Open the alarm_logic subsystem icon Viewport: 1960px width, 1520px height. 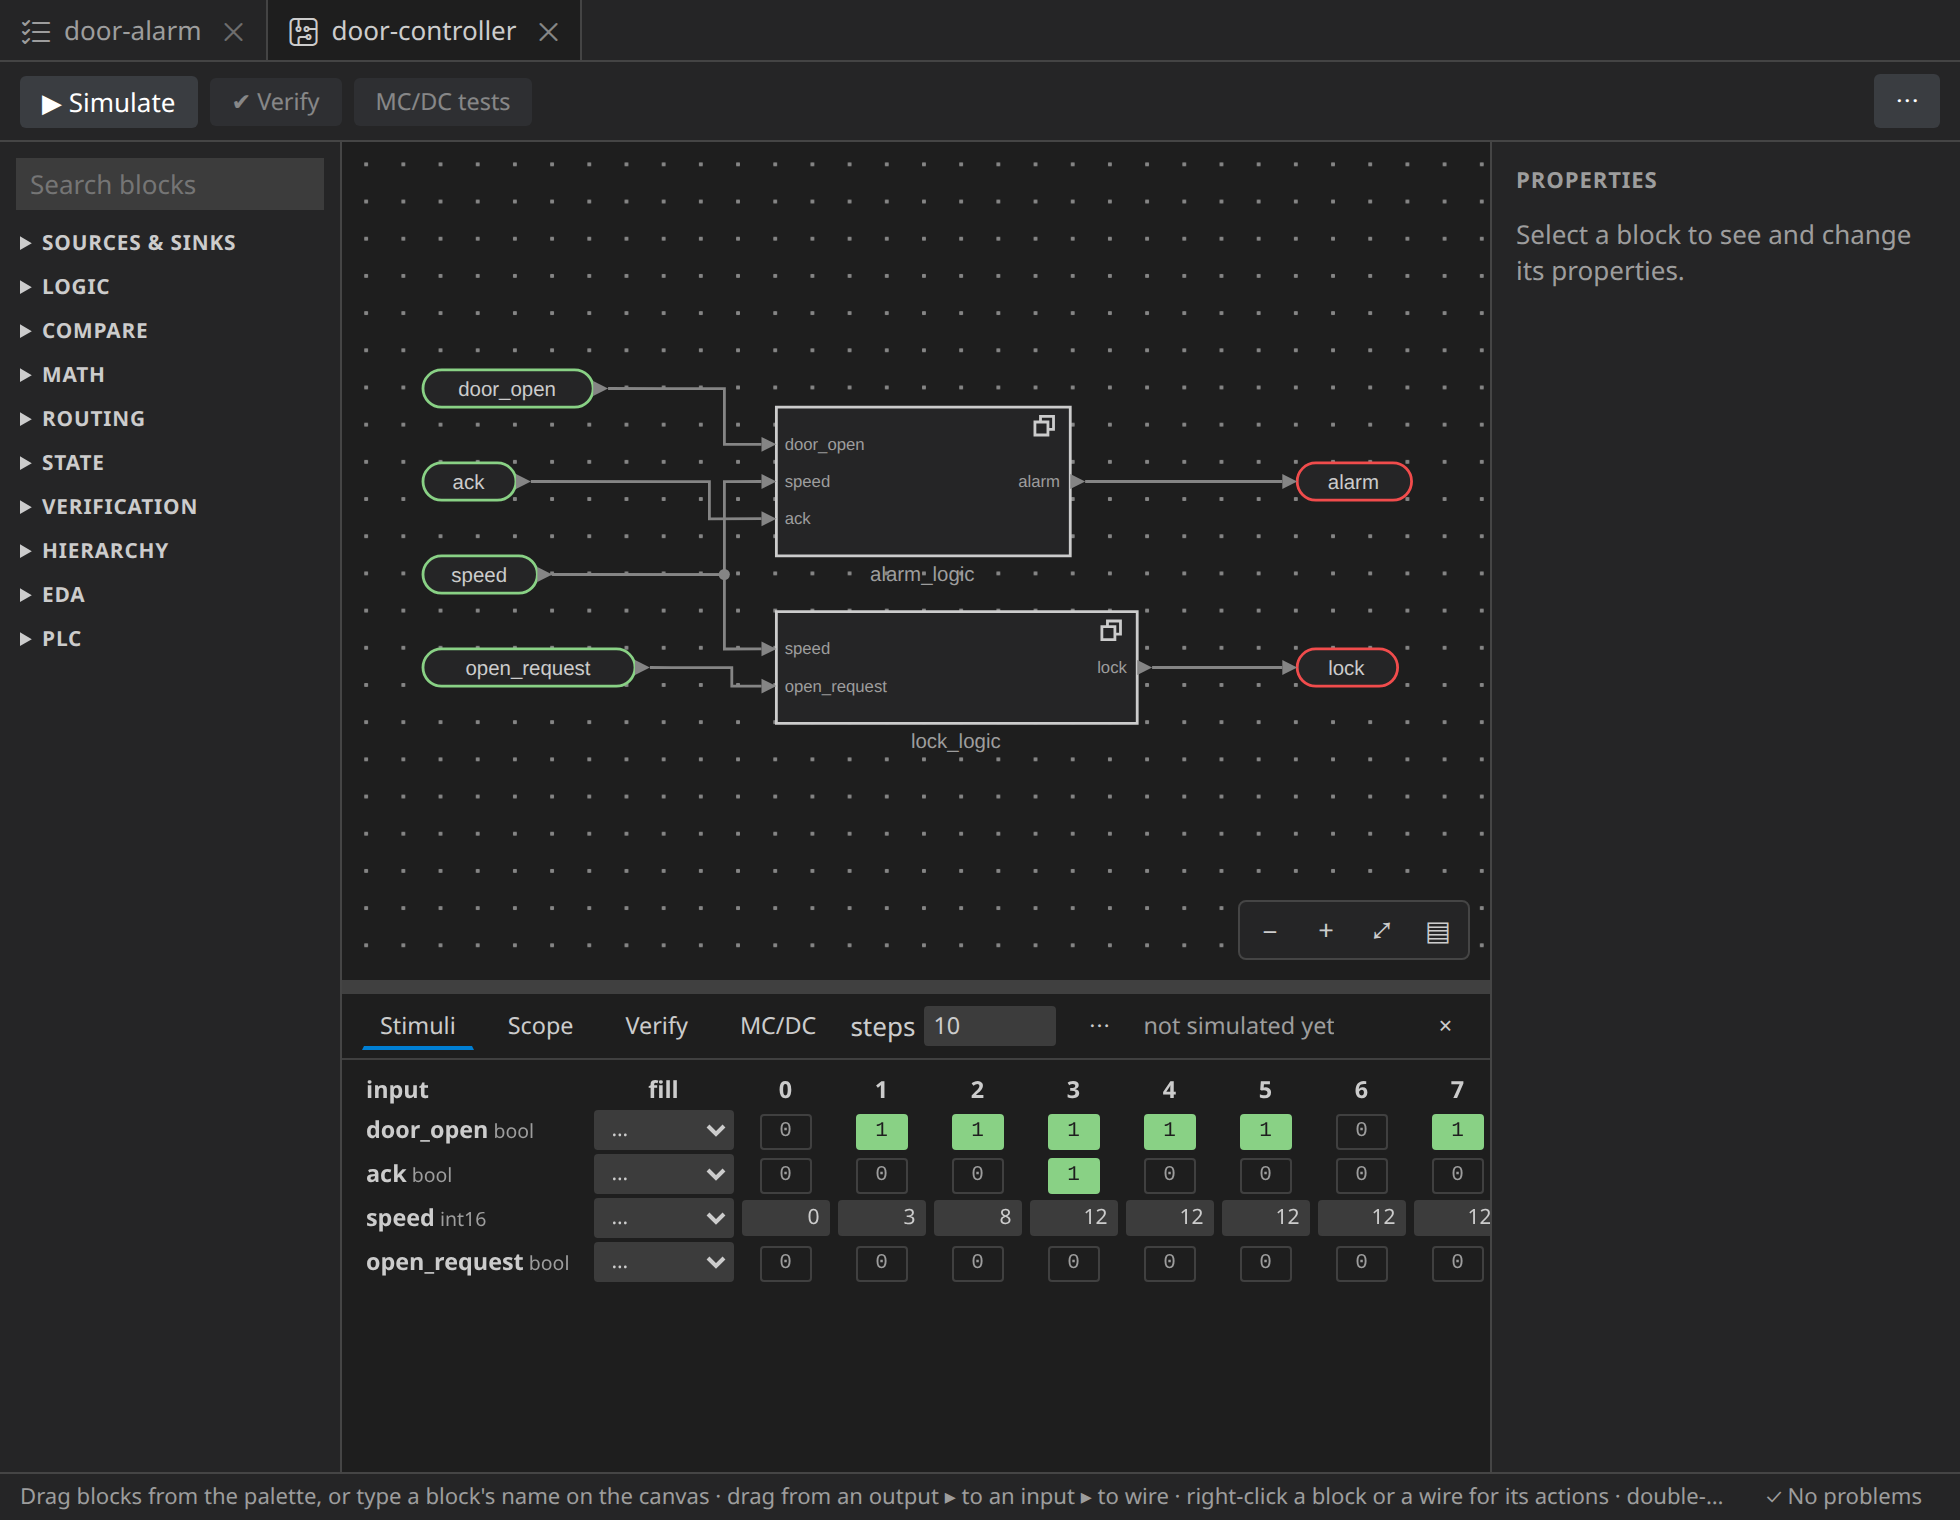(x=1043, y=427)
